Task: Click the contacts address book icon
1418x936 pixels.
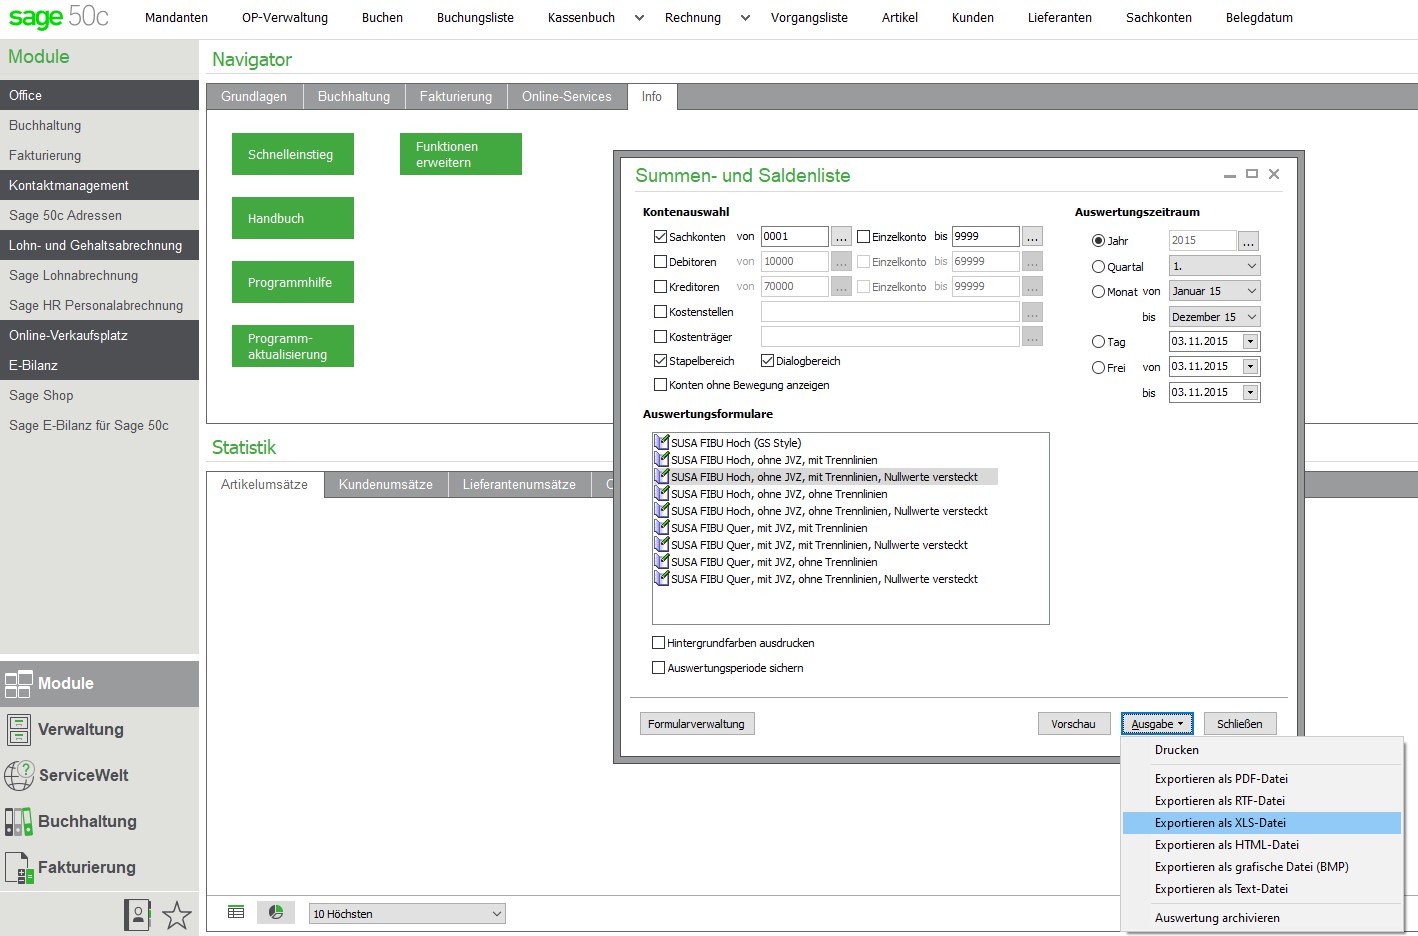Action: click(137, 914)
